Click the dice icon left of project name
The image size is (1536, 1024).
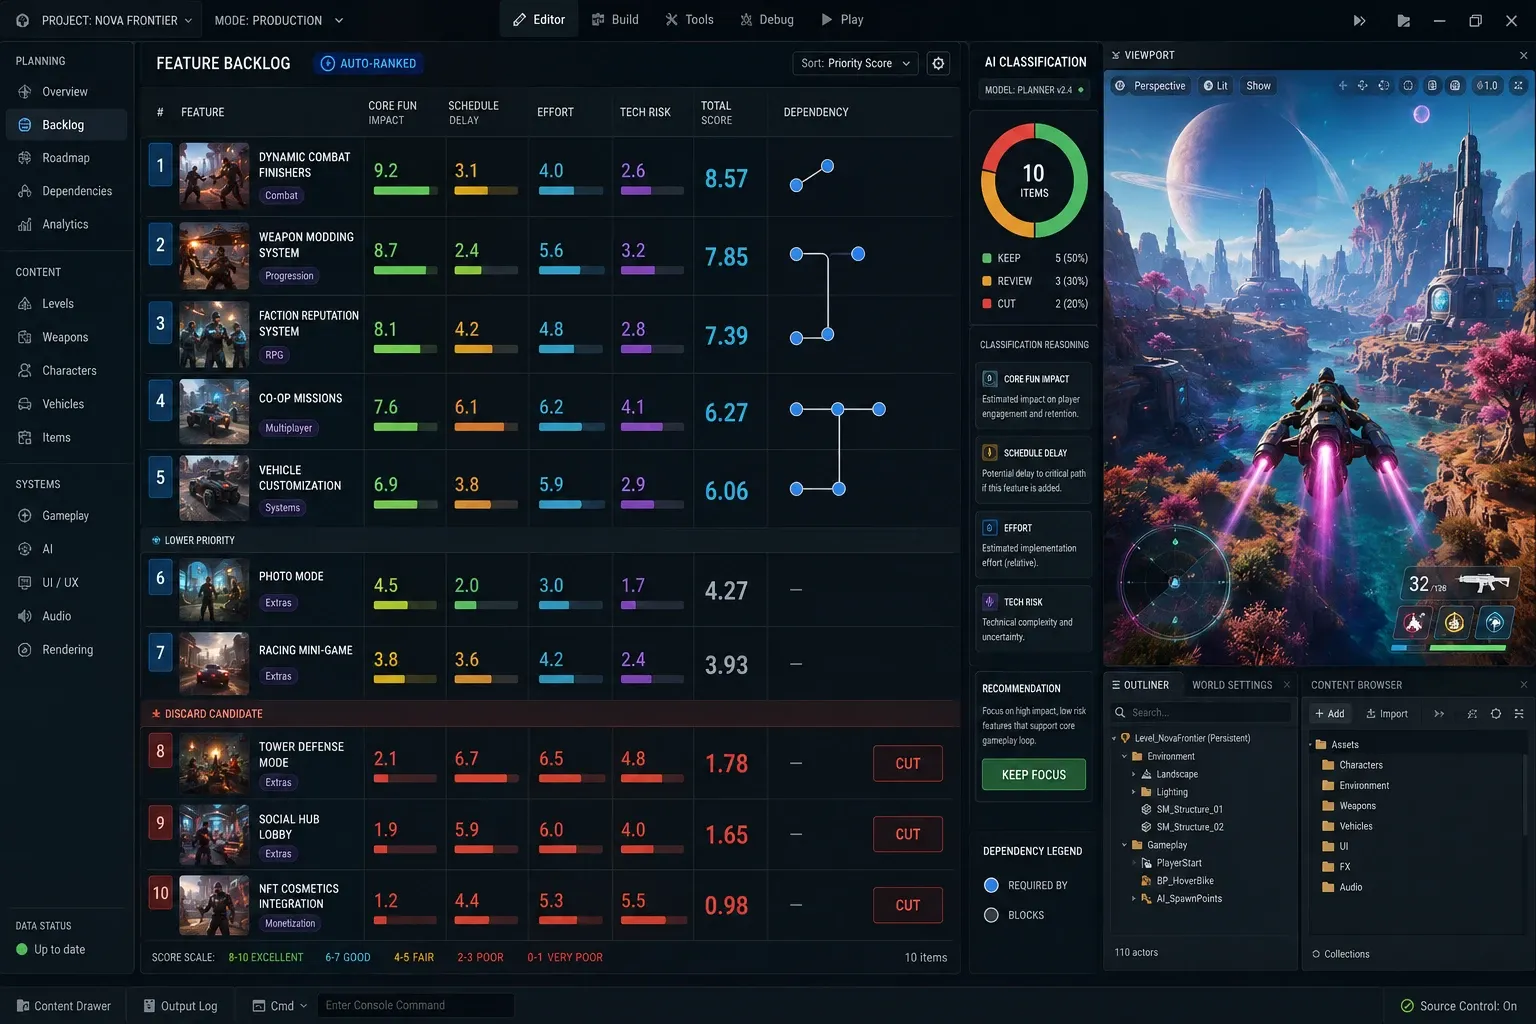22,20
